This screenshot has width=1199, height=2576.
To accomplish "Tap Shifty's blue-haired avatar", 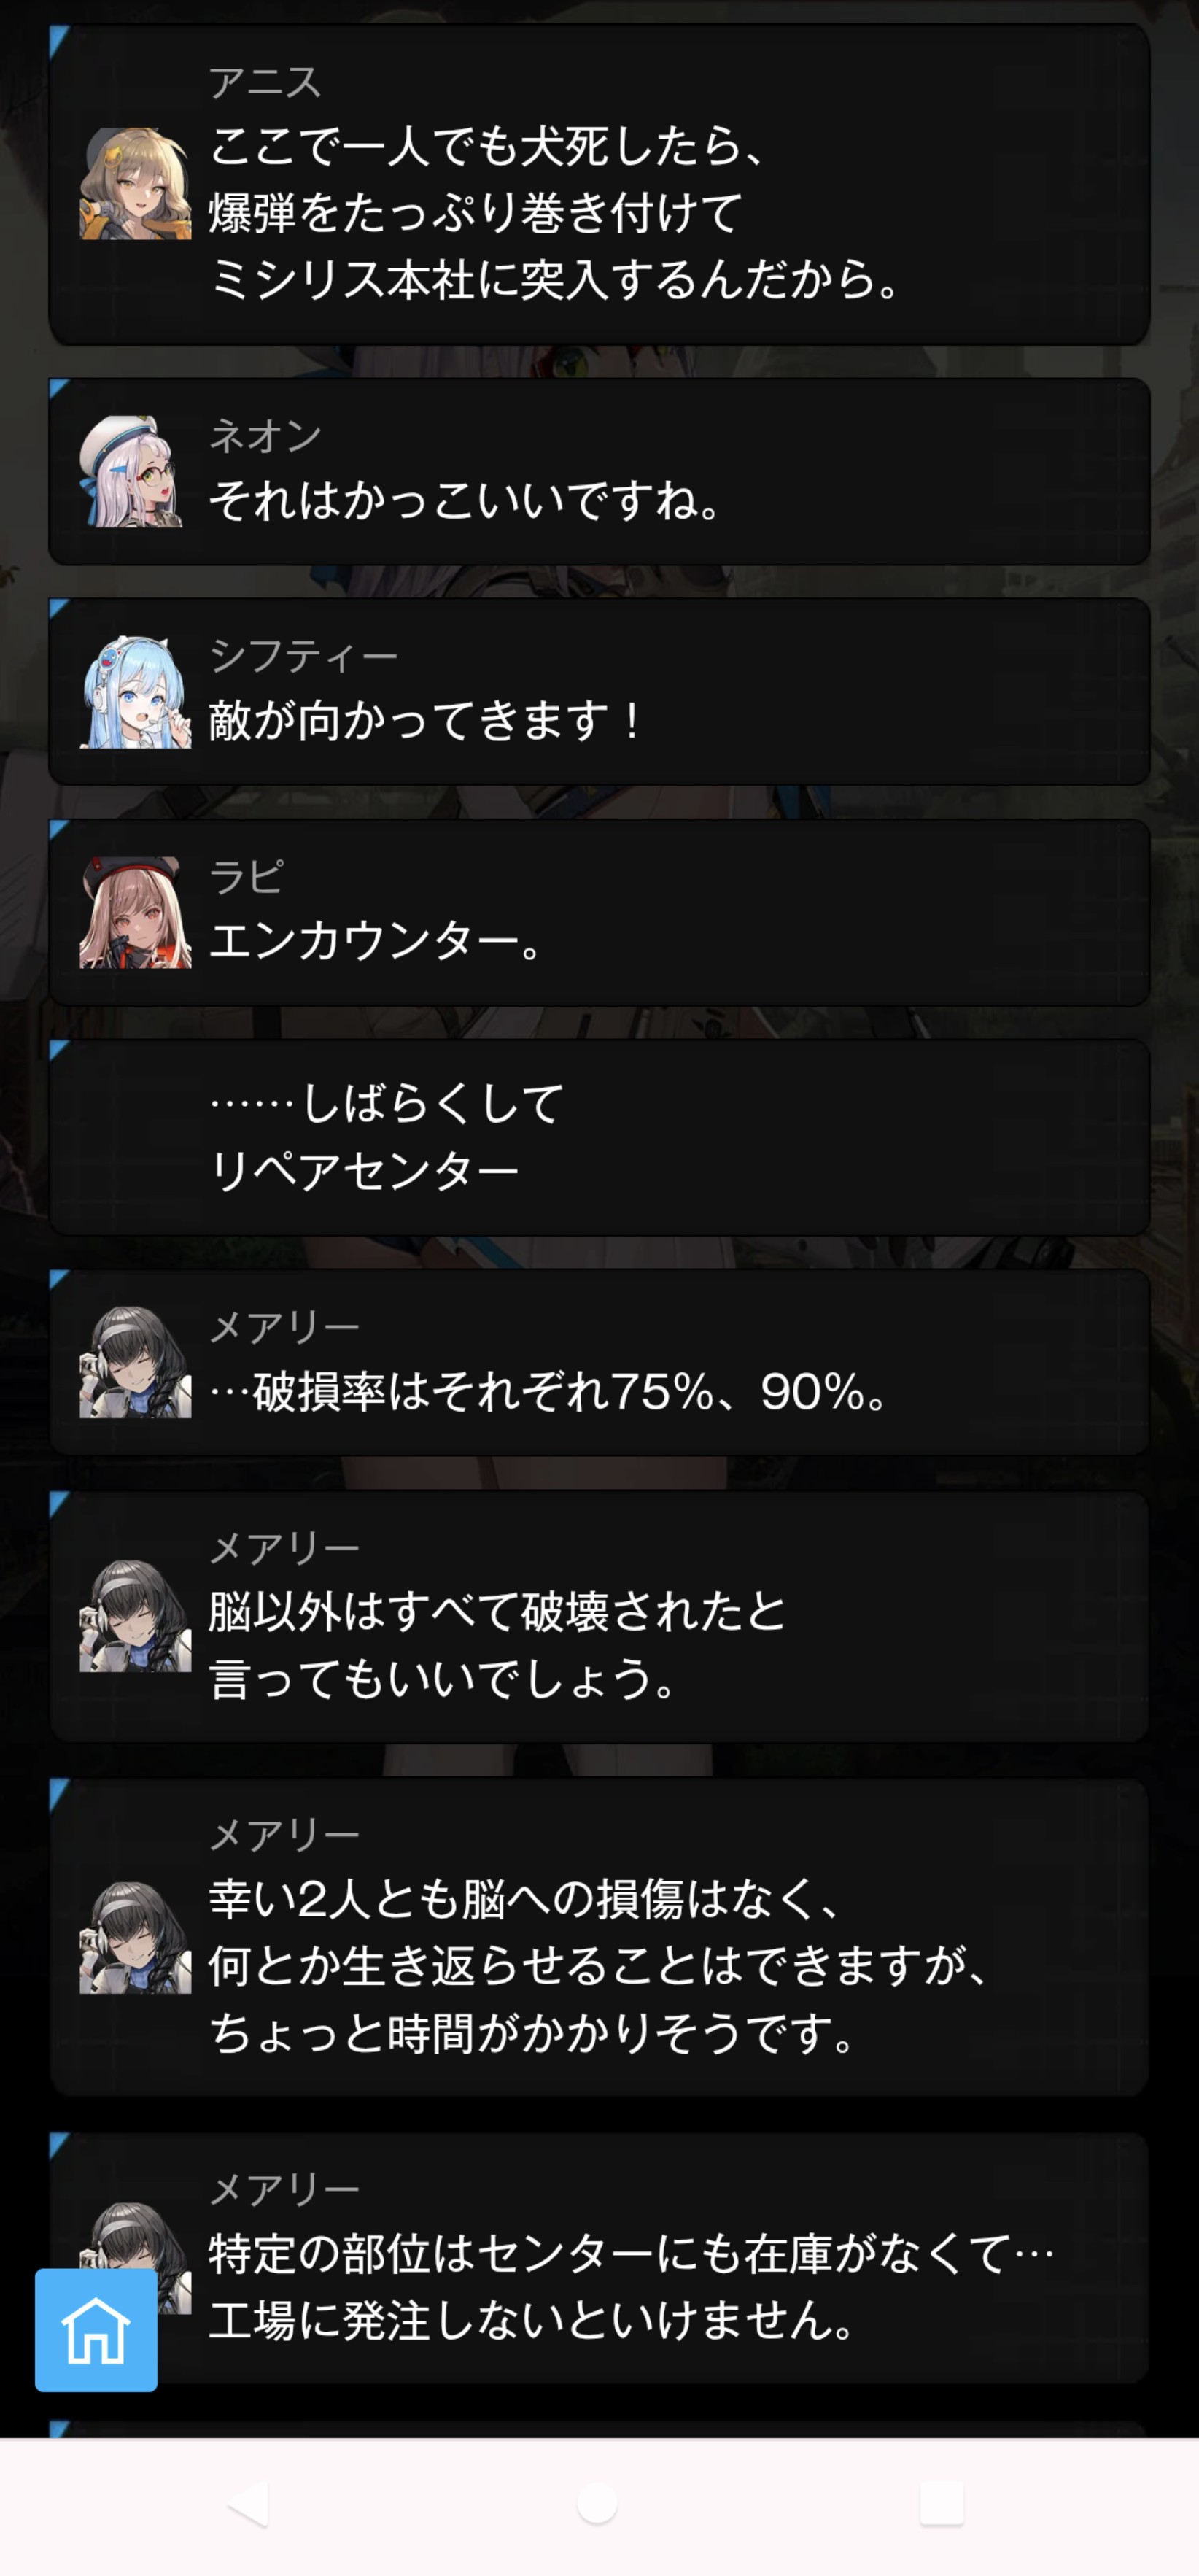I will (x=135, y=691).
